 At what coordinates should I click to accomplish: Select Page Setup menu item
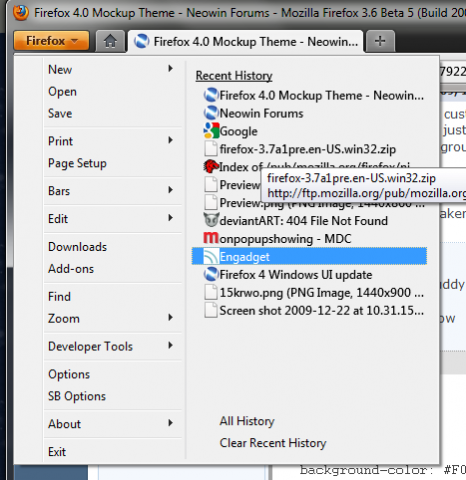[77, 163]
